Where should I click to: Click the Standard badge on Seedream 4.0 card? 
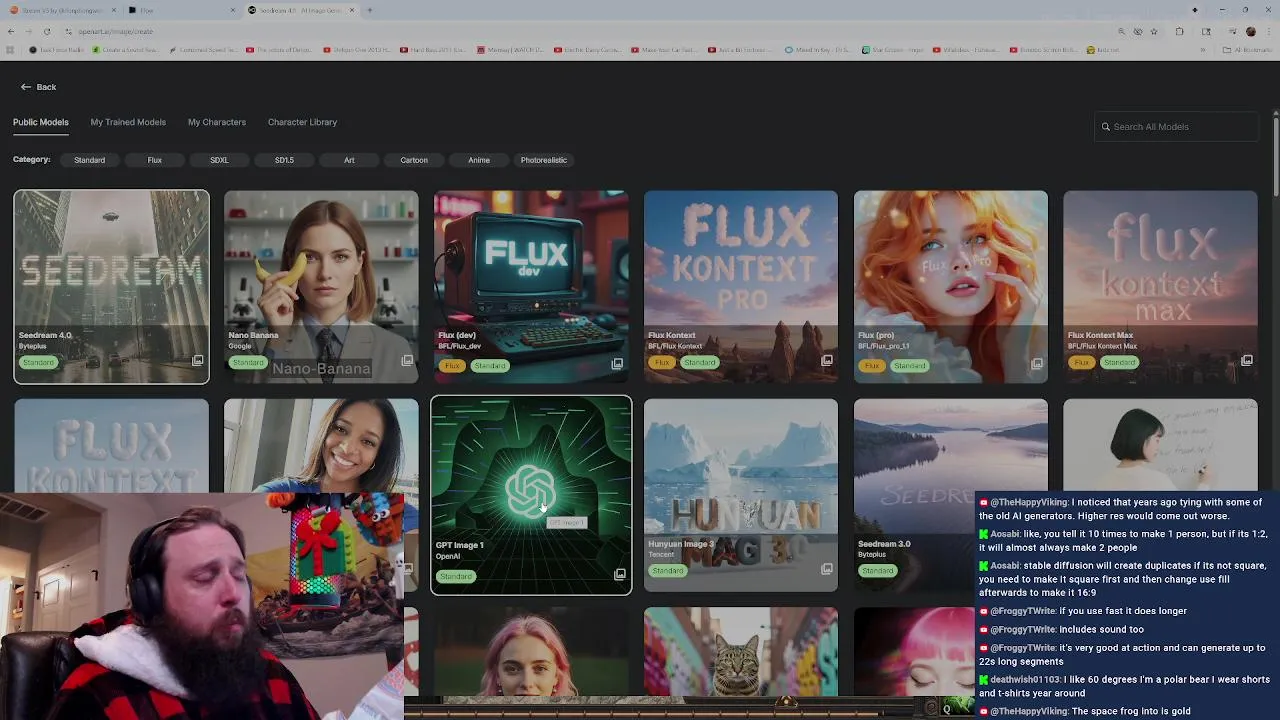[x=38, y=362]
